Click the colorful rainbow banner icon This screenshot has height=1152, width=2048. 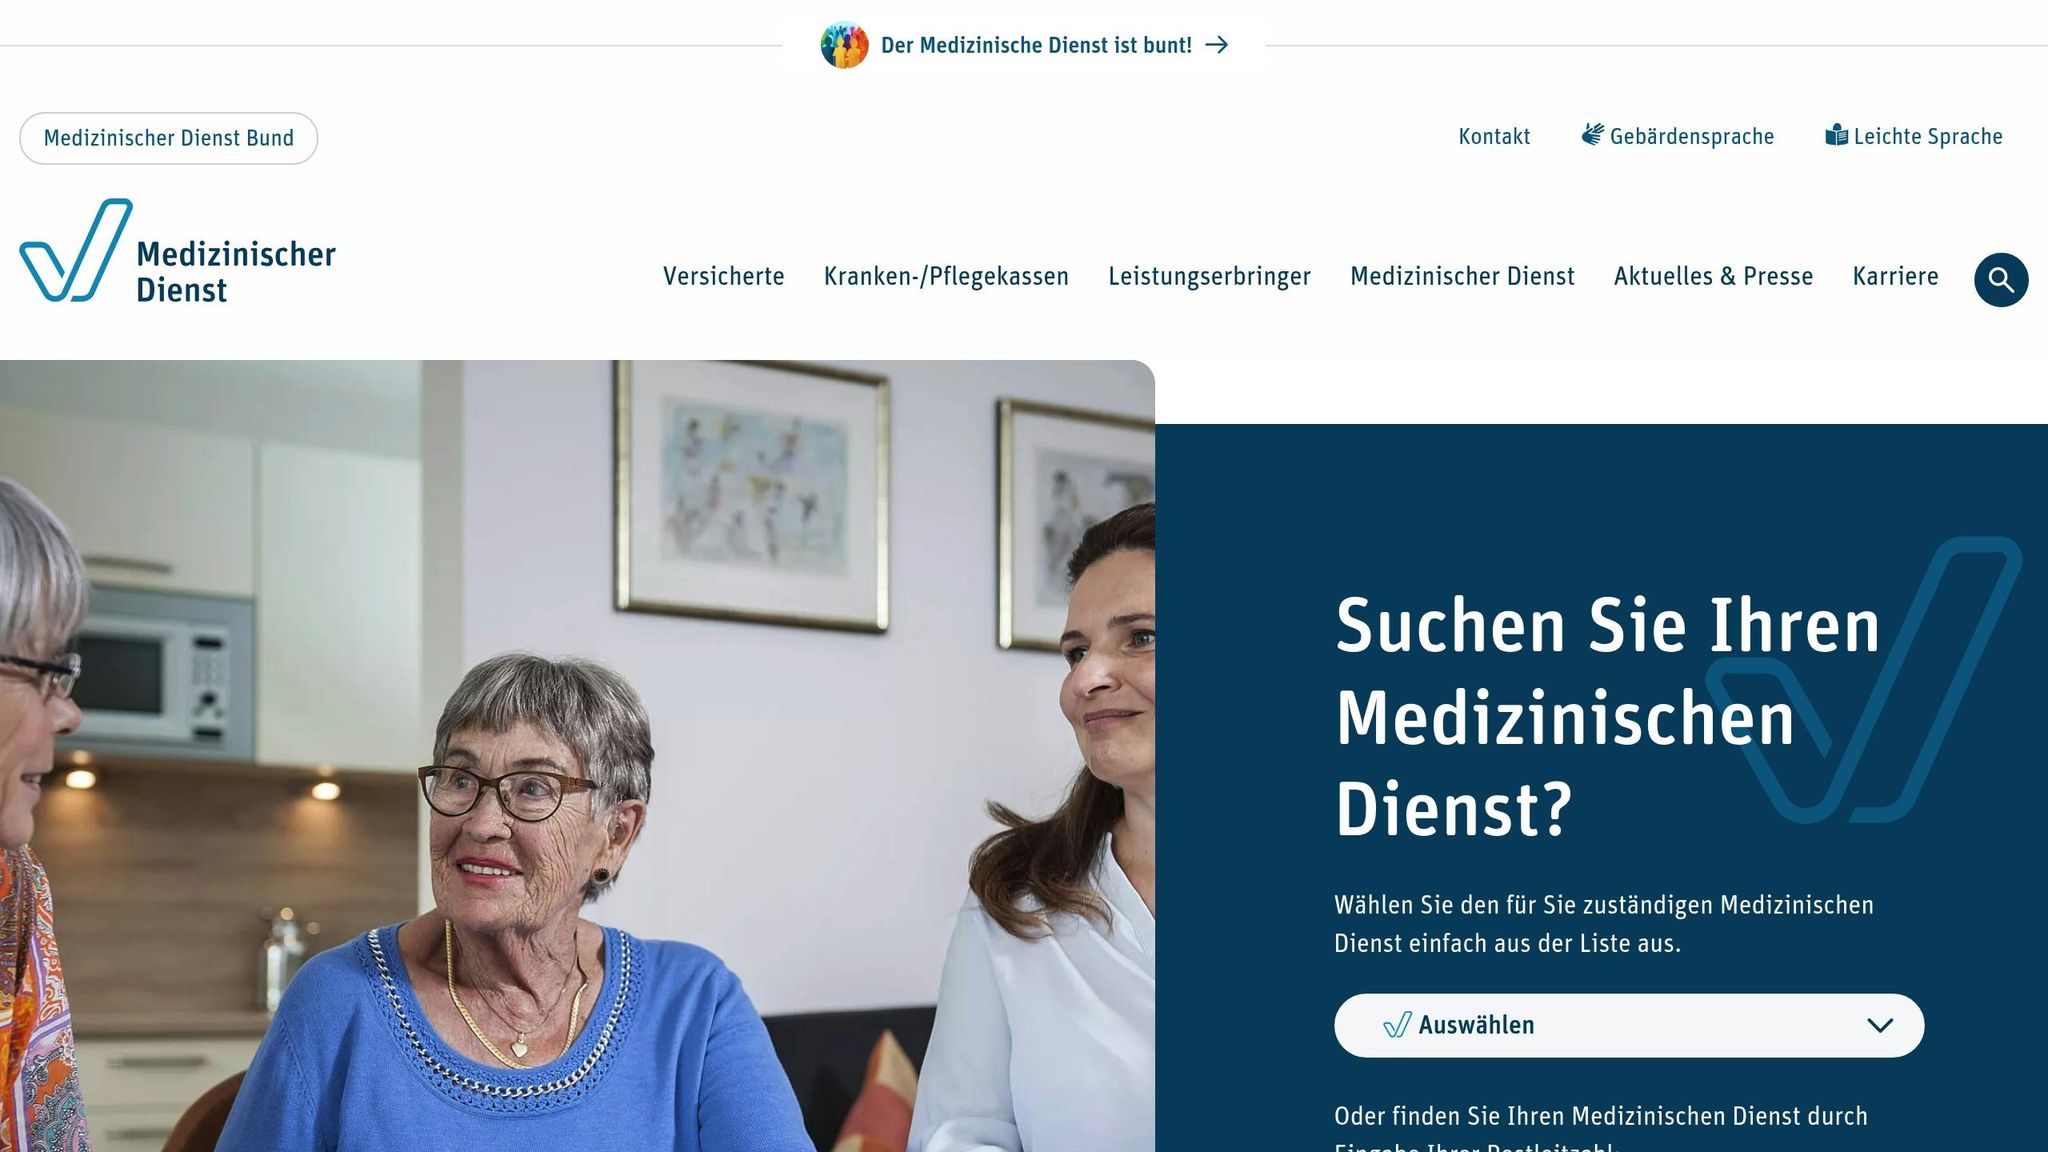(845, 45)
